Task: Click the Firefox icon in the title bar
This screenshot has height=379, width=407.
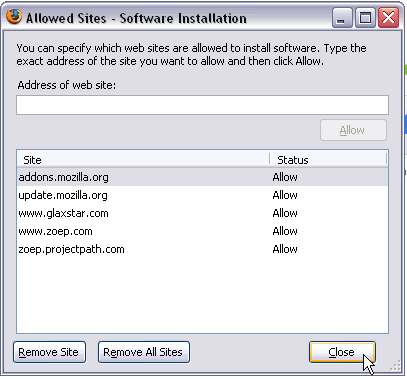Action: click(x=14, y=17)
